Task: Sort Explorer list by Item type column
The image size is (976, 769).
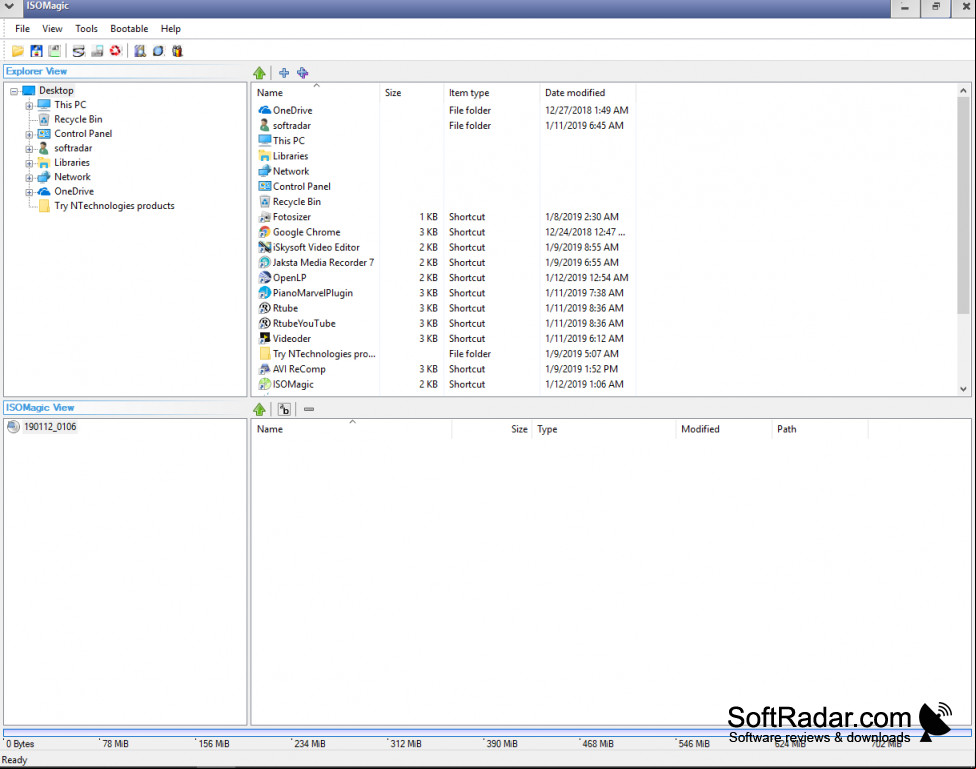Action: tap(492, 93)
